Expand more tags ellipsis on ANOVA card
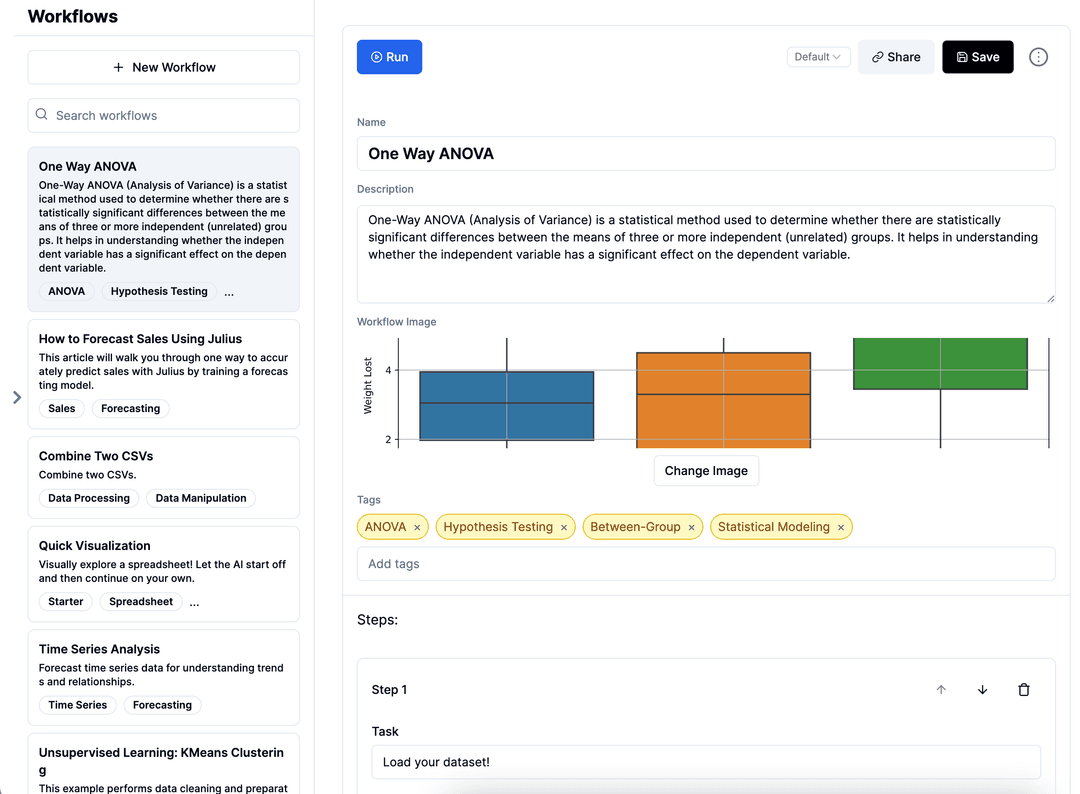 click(229, 292)
